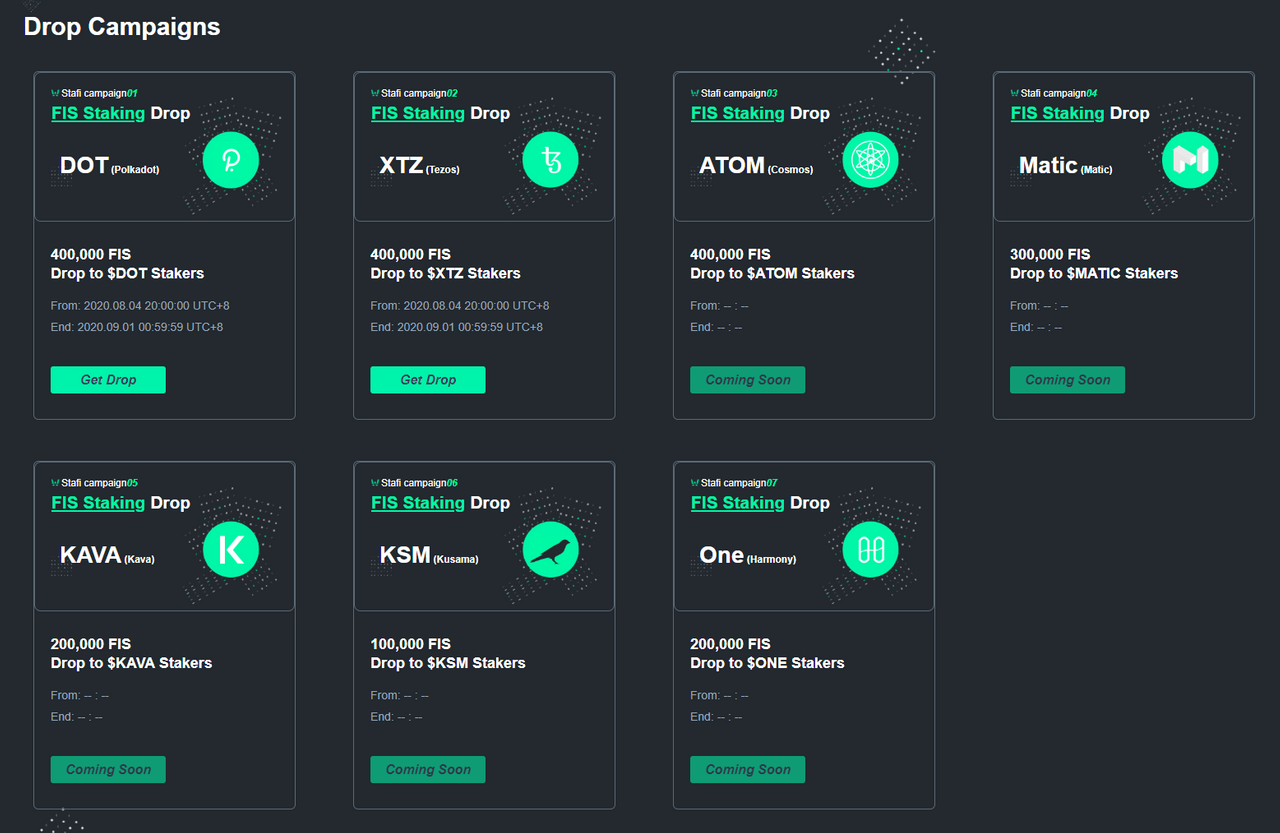Open FIS Staking link in KAVA card
Image resolution: width=1280 pixels, height=833 pixels.
click(98, 503)
